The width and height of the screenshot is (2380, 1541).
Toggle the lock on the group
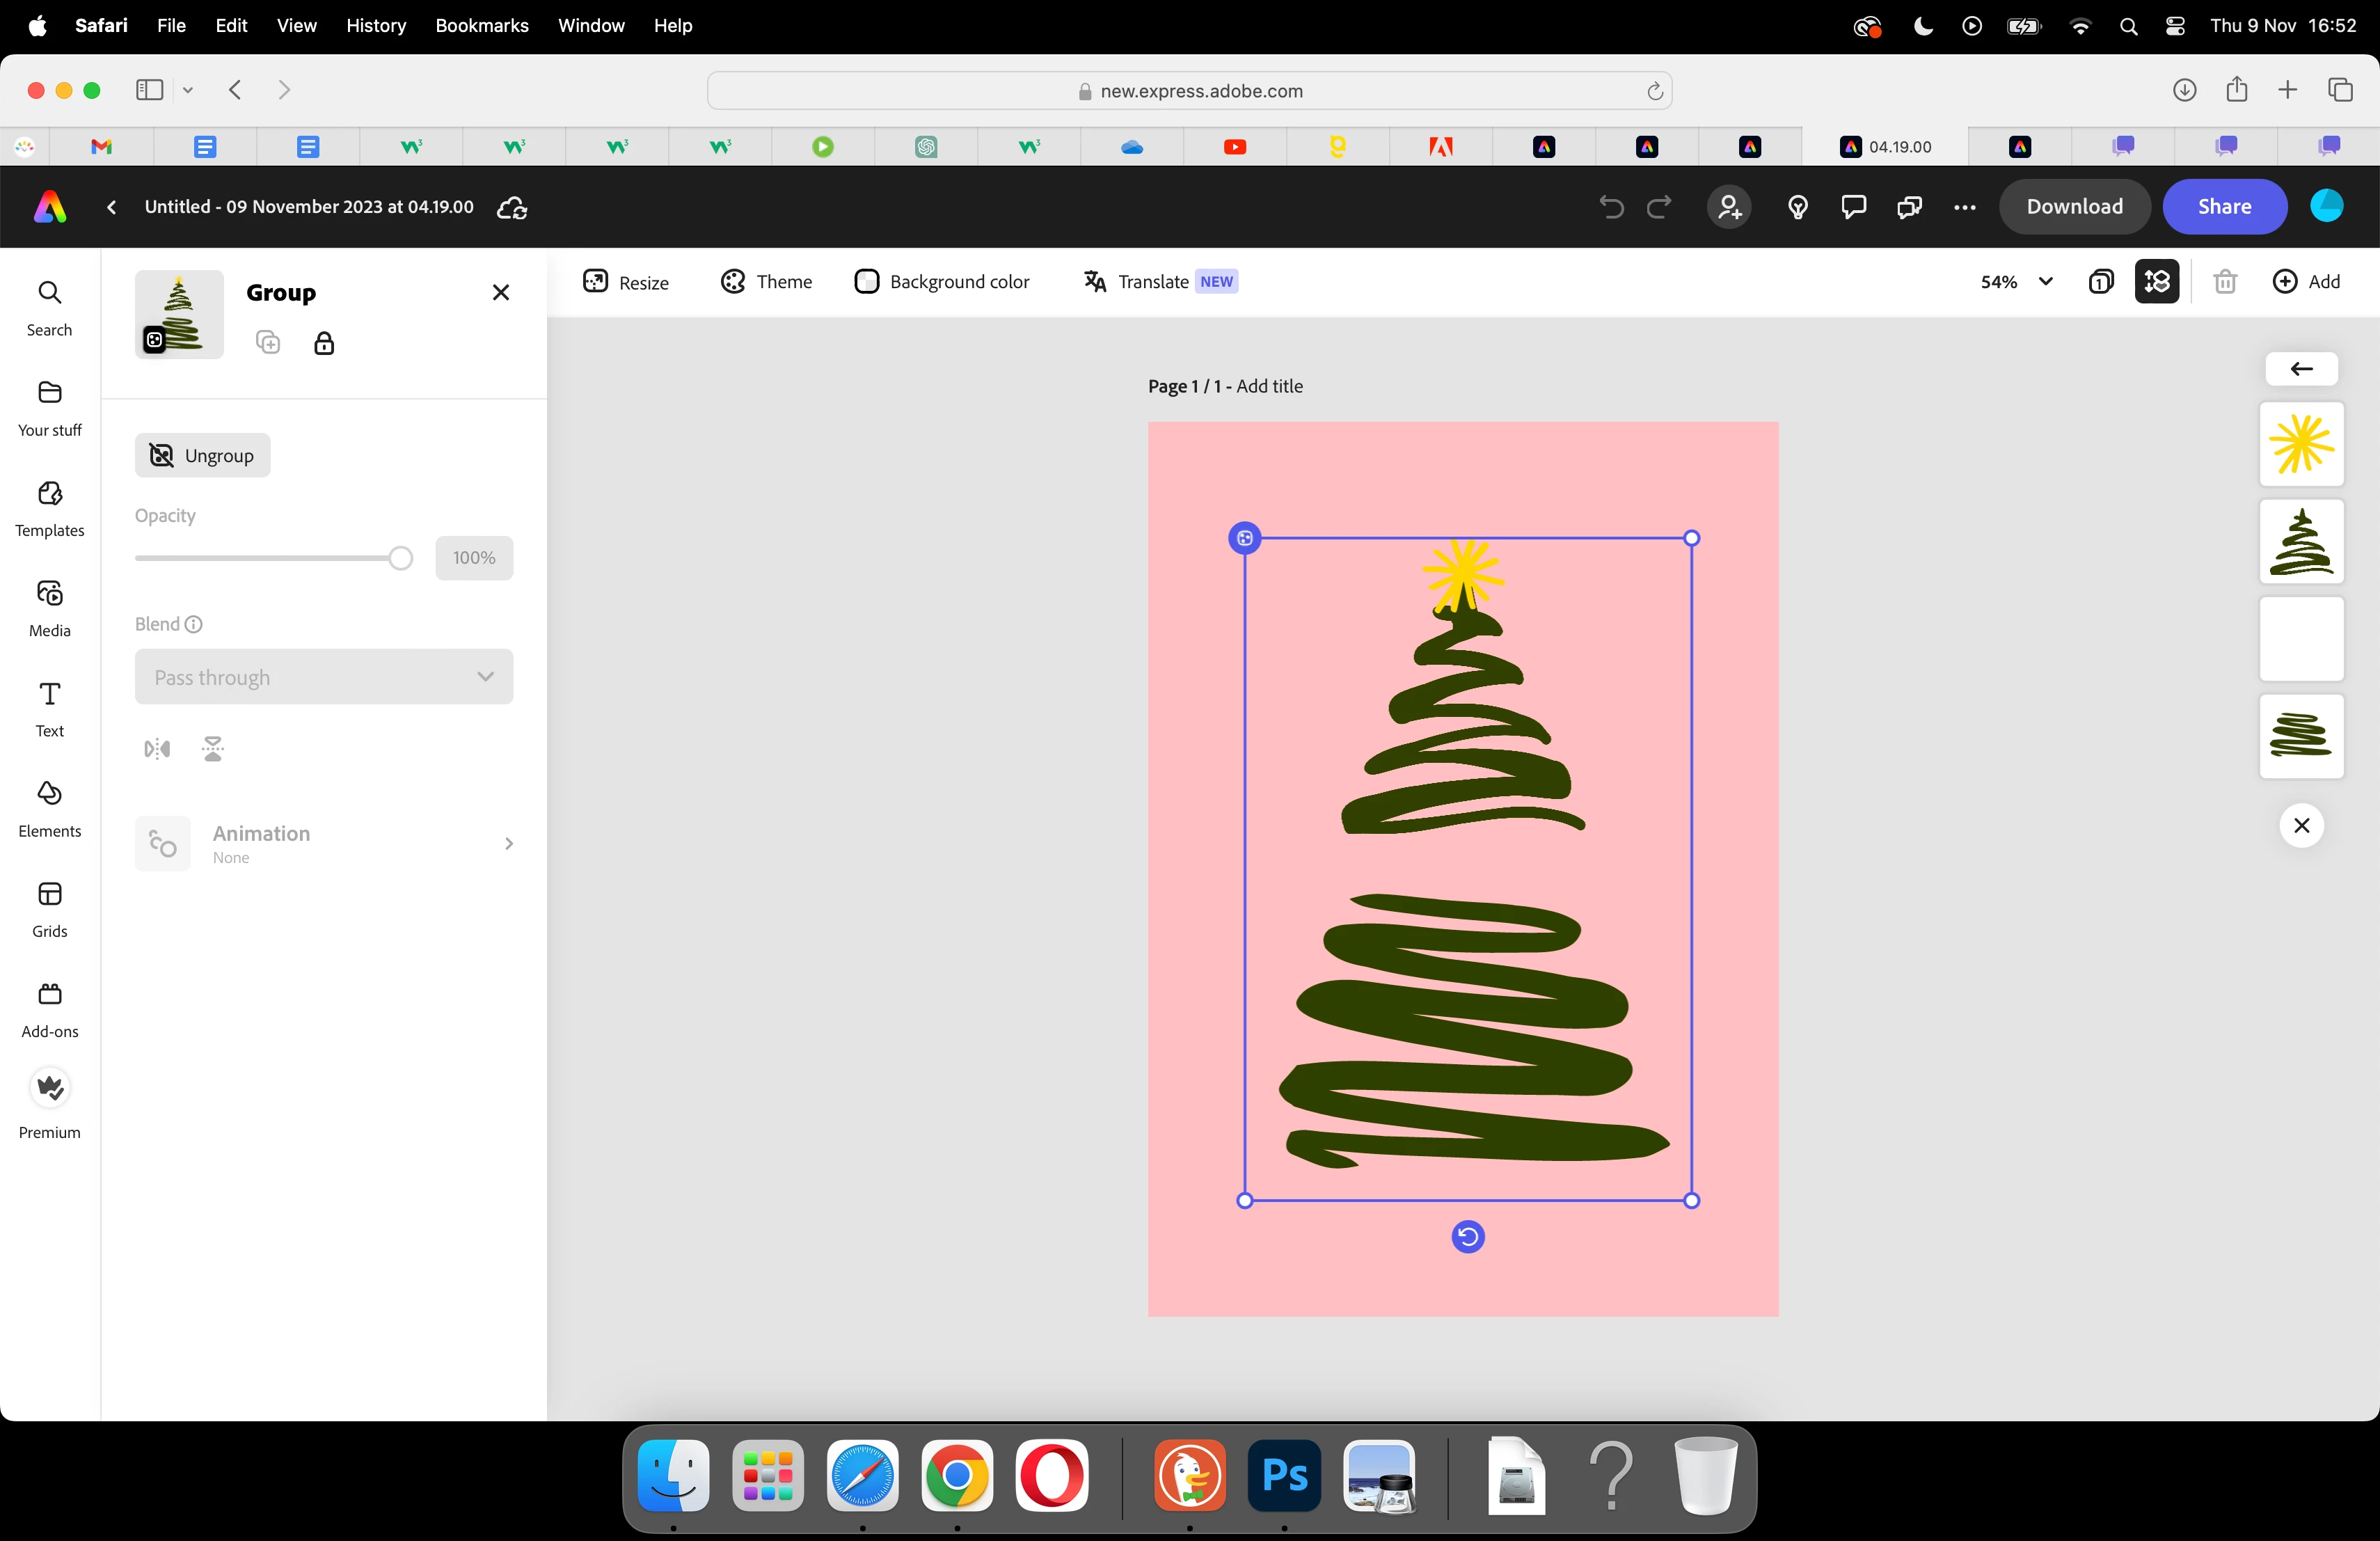coord(324,343)
